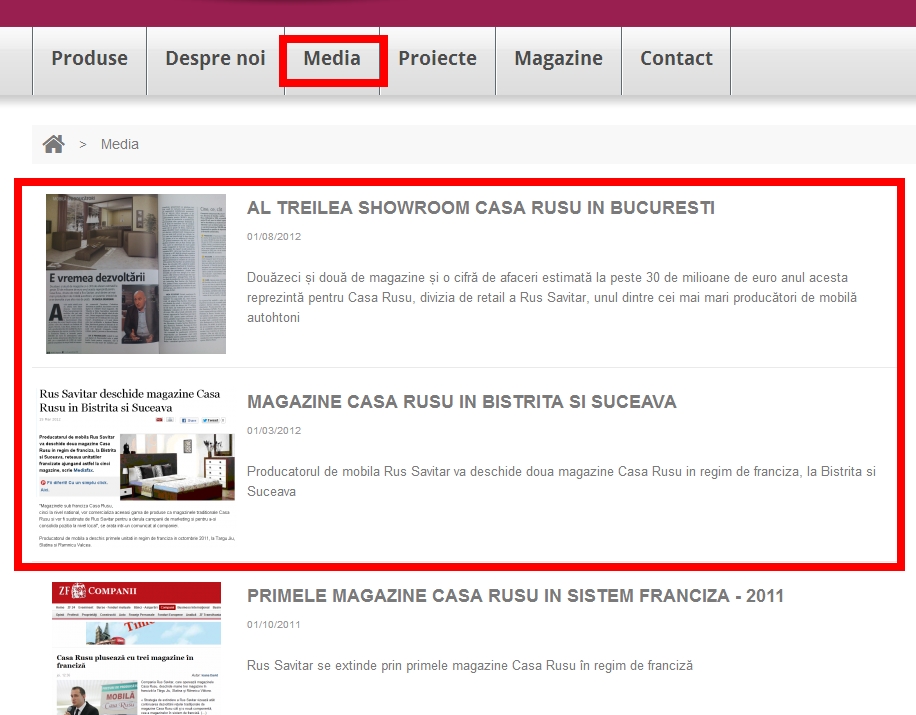Open the ZF Companii article thumbnail
The height and width of the screenshot is (715, 916).
point(136,648)
